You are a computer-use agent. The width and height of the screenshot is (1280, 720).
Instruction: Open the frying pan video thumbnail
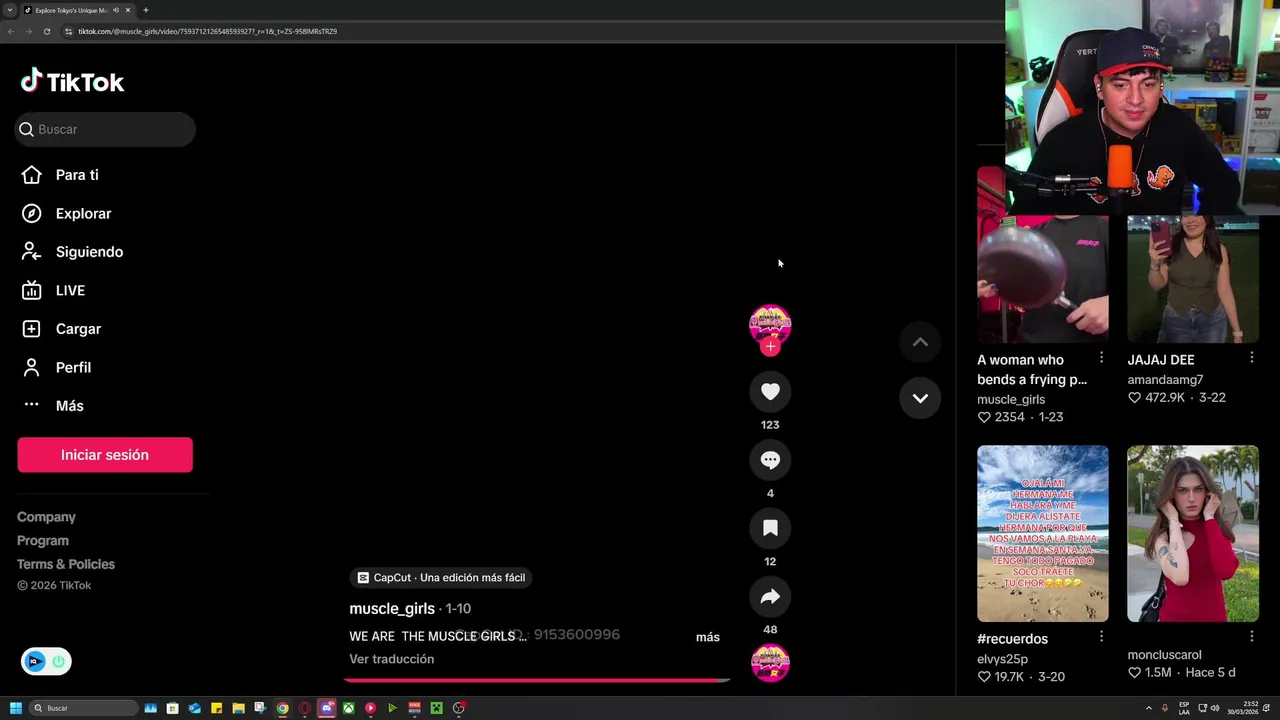click(x=1043, y=255)
